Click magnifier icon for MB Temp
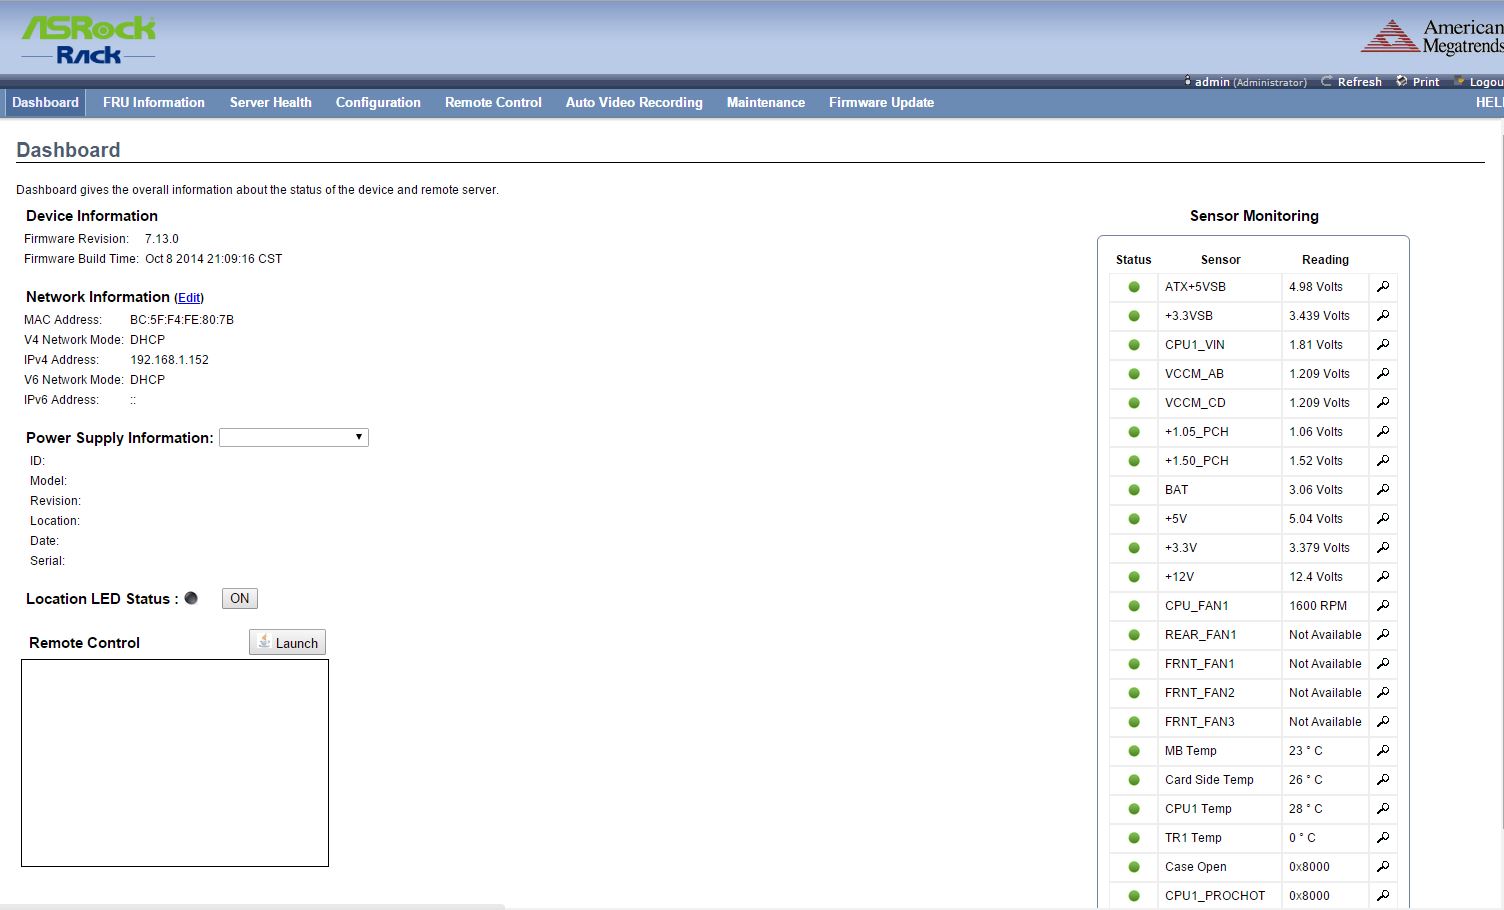This screenshot has width=1504, height=910. (1383, 751)
